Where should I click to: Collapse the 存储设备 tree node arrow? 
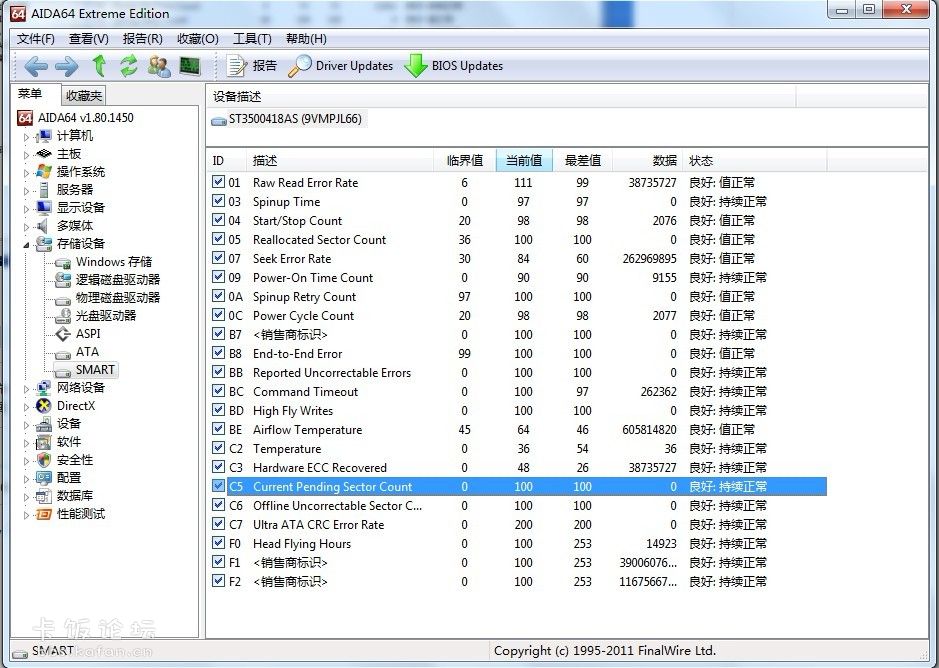click(x=26, y=244)
